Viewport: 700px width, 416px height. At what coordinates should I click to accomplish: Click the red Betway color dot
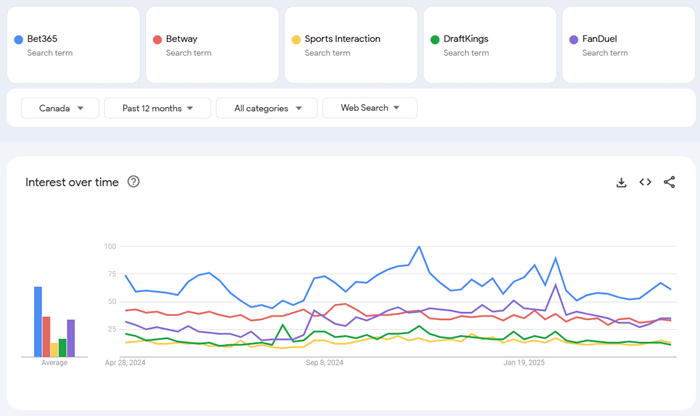(x=157, y=40)
